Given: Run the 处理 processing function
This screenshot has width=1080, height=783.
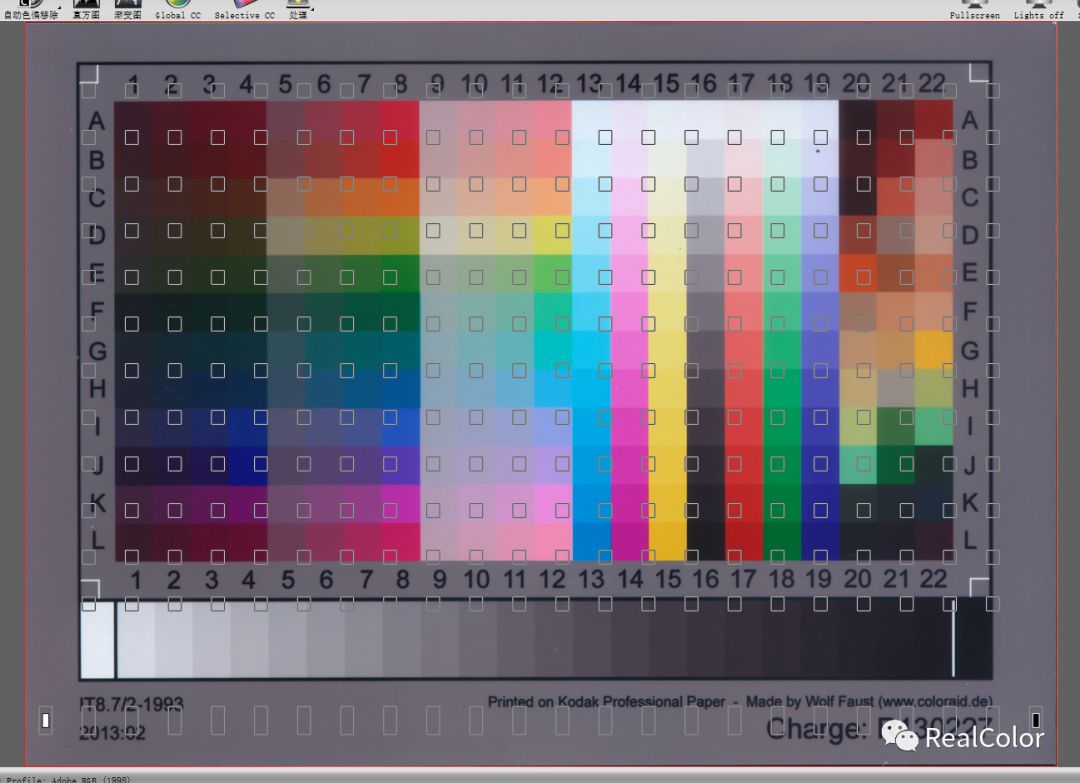Looking at the screenshot, I should [297, 8].
